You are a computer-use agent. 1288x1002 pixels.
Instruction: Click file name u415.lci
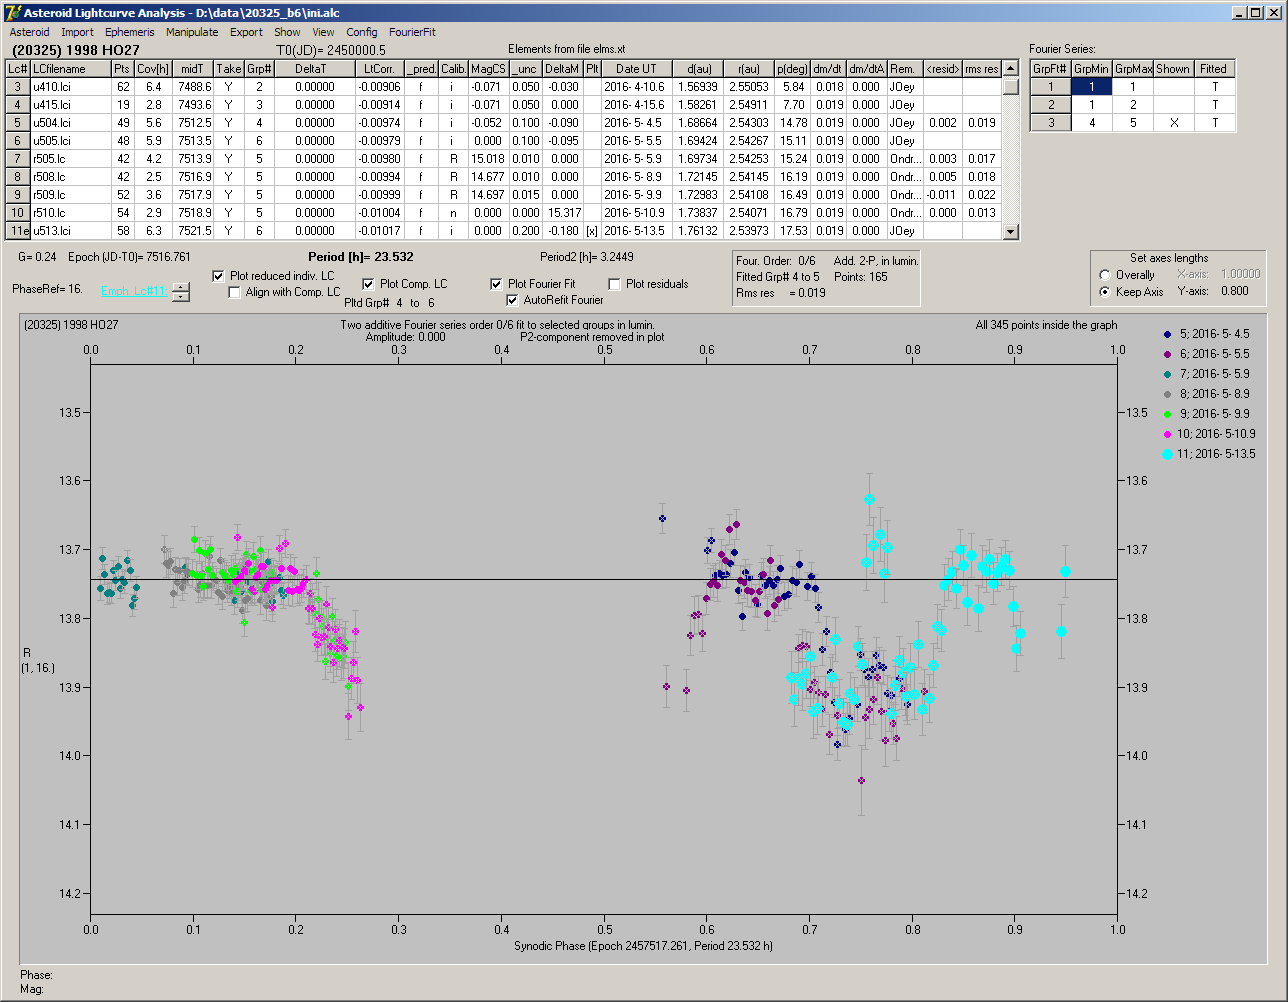click(x=70, y=105)
